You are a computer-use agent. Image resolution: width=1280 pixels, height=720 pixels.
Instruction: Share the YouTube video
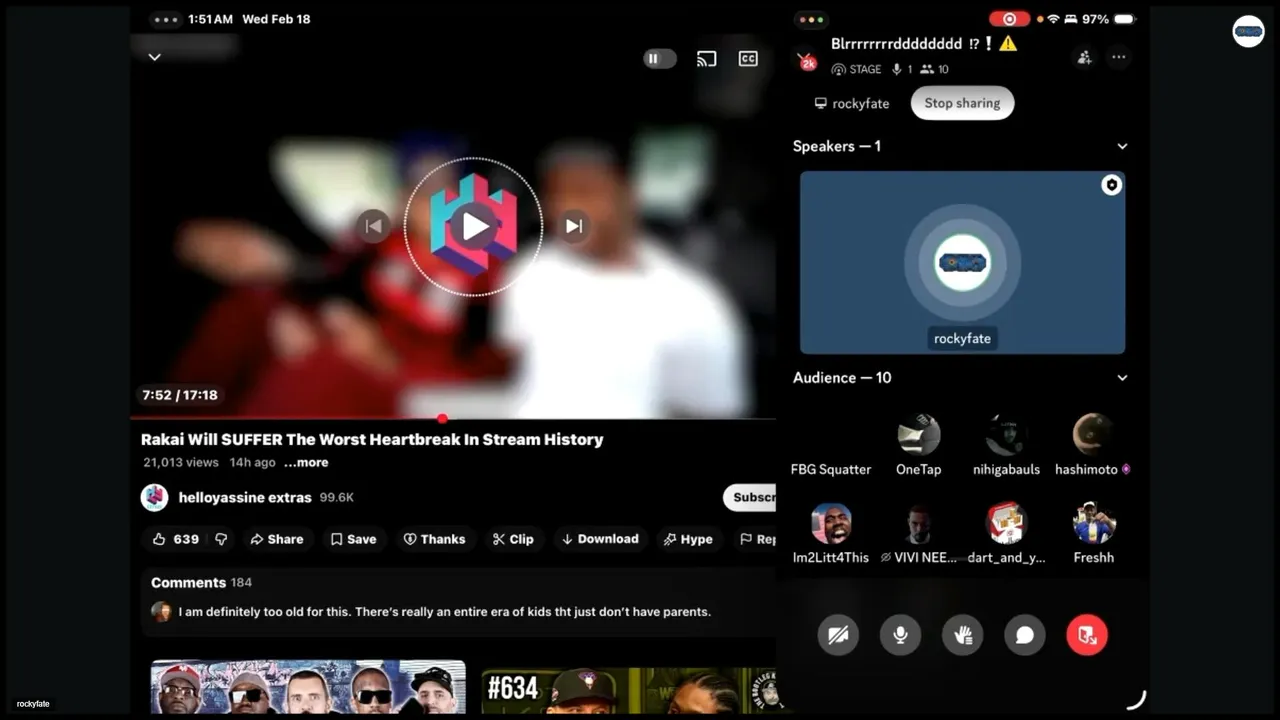[x=277, y=539]
